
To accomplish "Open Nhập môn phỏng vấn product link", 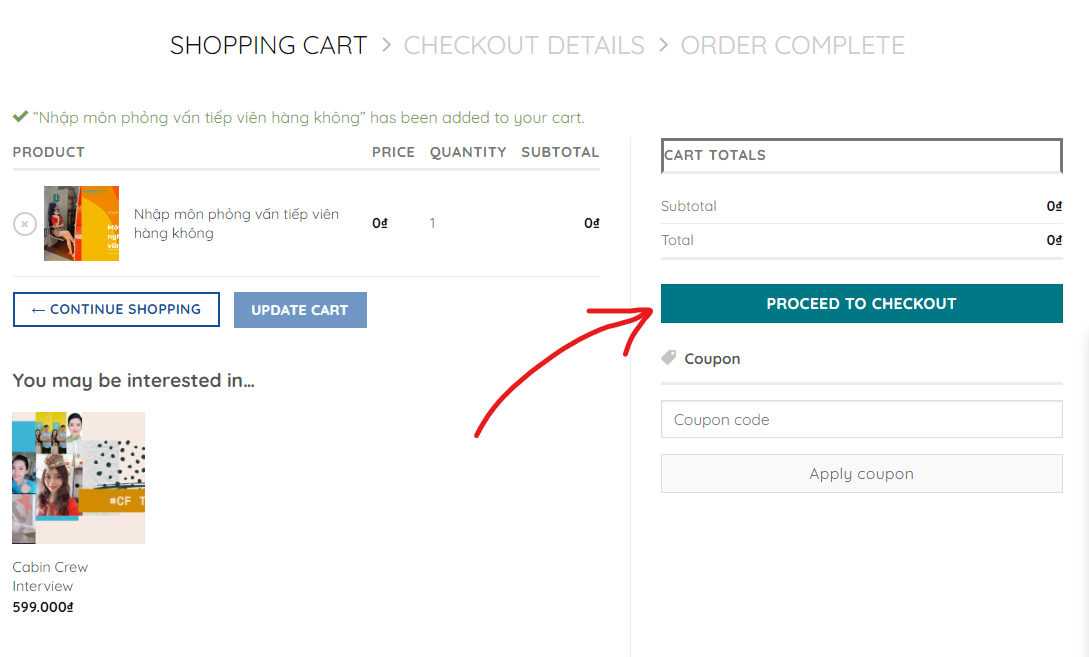I will [x=236, y=223].
